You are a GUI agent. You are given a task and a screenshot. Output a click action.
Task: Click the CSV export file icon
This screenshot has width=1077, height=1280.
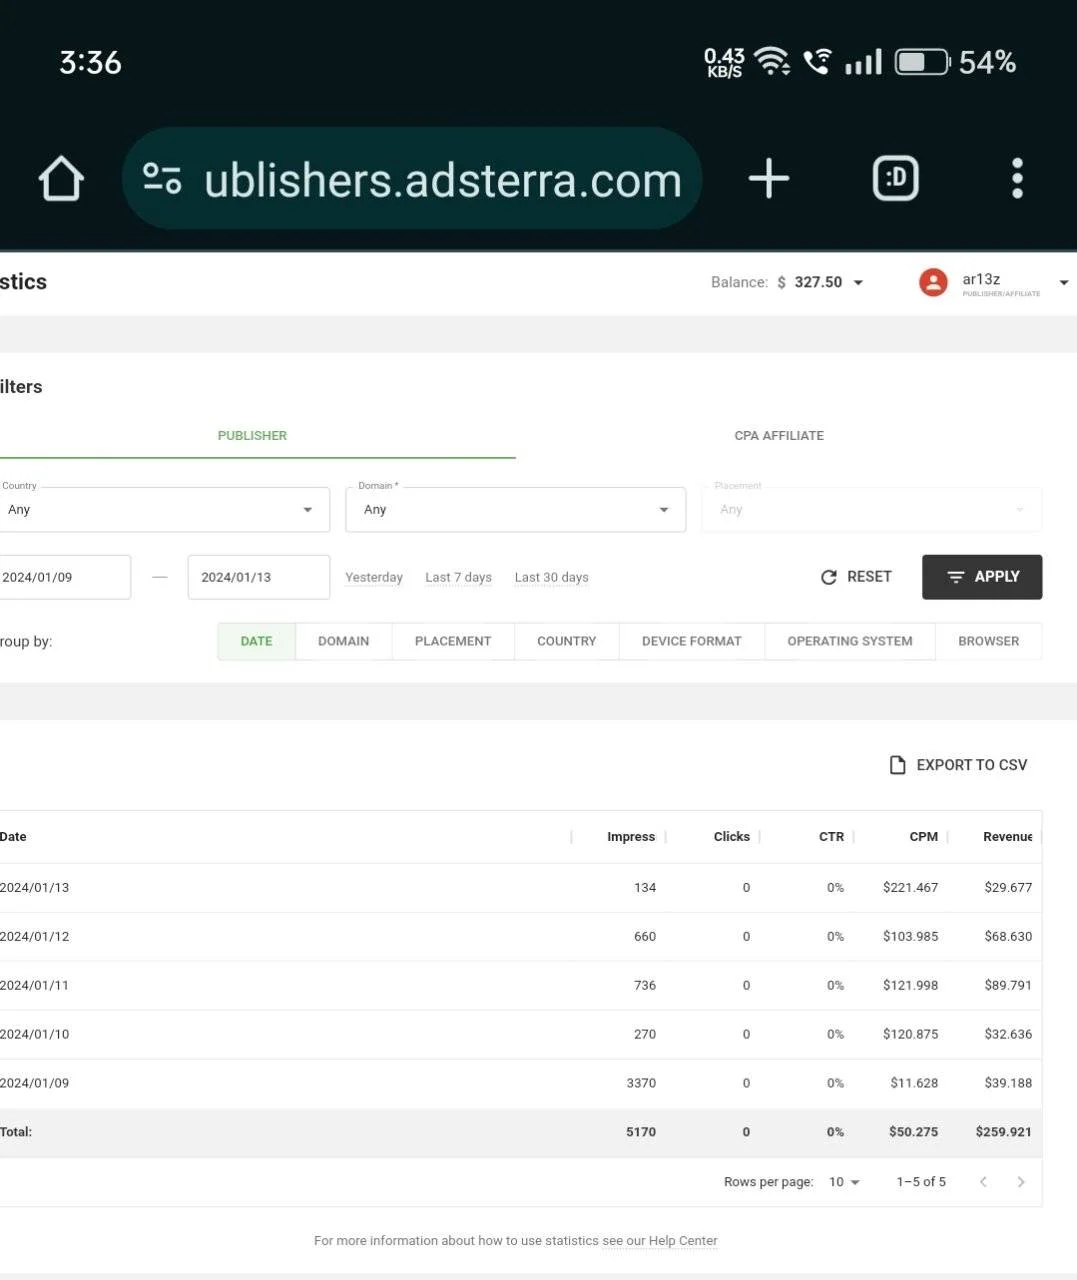coord(898,765)
